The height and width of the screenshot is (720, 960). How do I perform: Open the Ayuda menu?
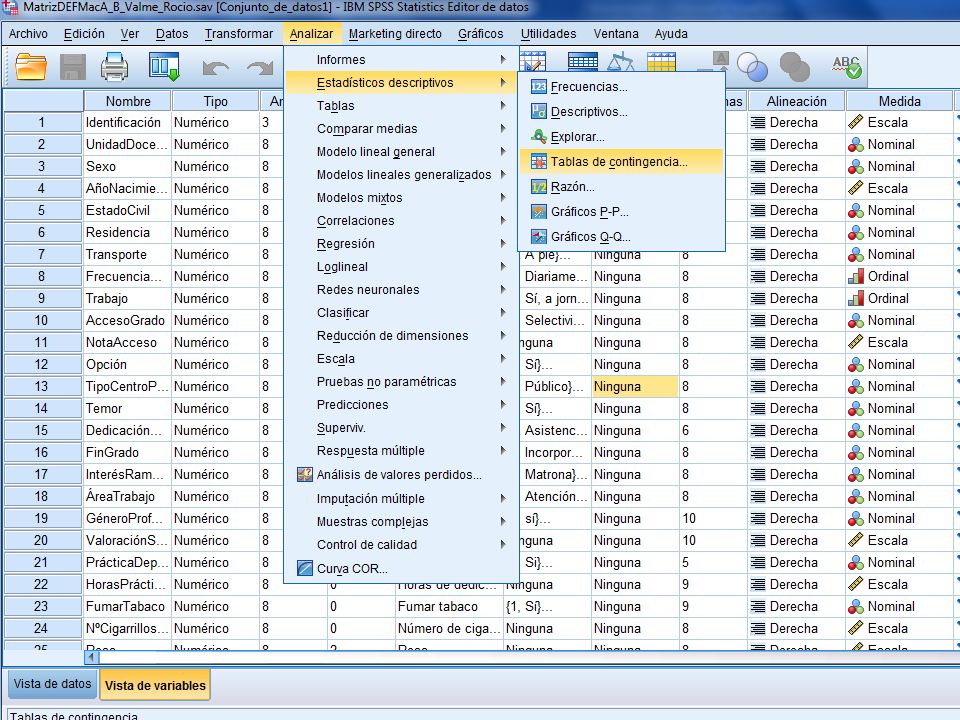click(671, 34)
